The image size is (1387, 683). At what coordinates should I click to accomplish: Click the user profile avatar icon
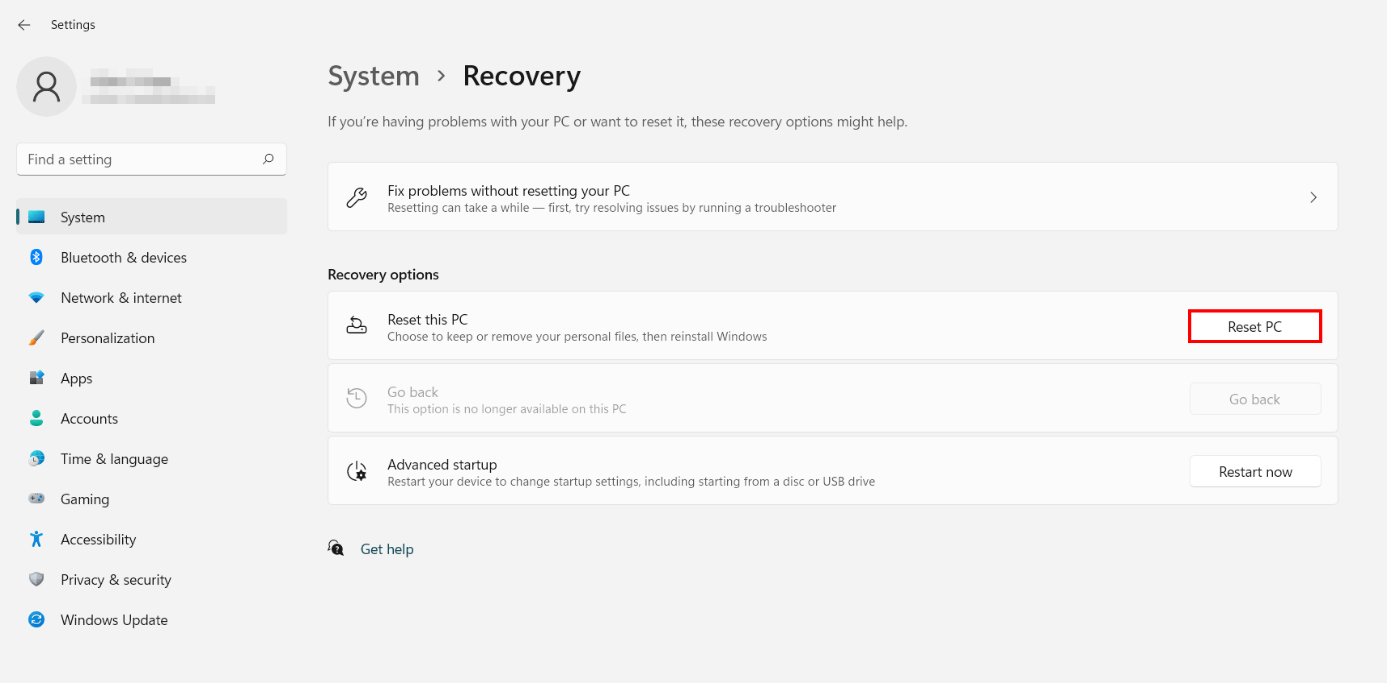[x=46, y=87]
